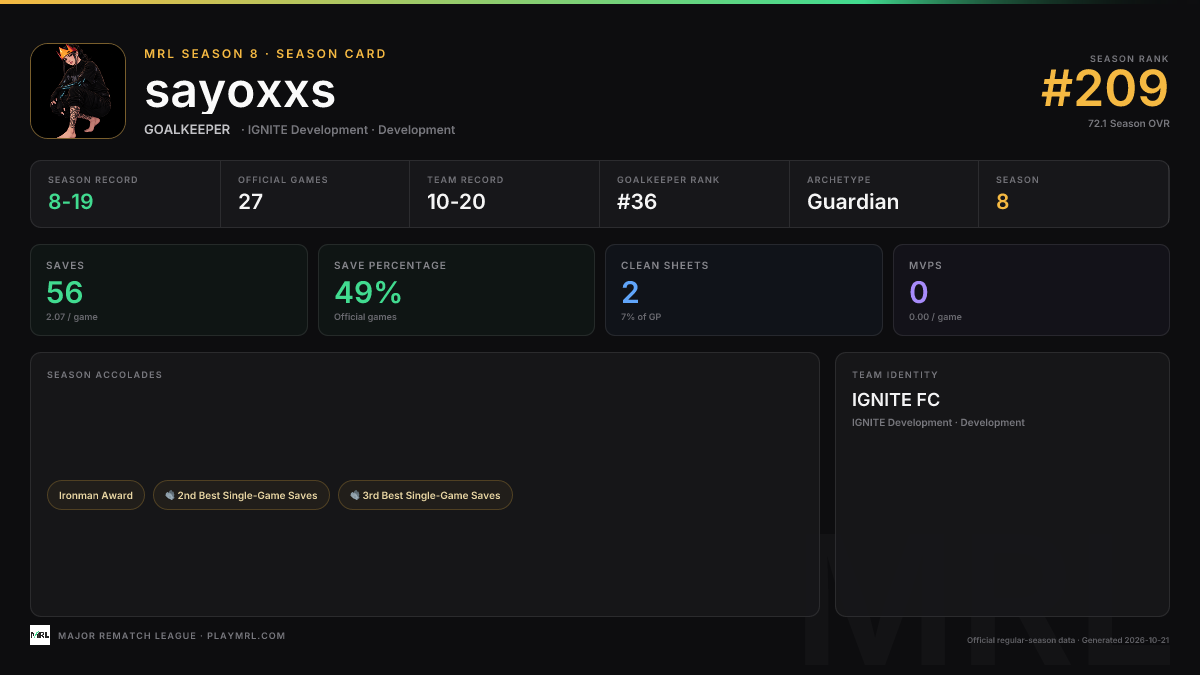Screen dimensions: 1200x675
Task: Select the season rank "#209"
Action: 1105,89
